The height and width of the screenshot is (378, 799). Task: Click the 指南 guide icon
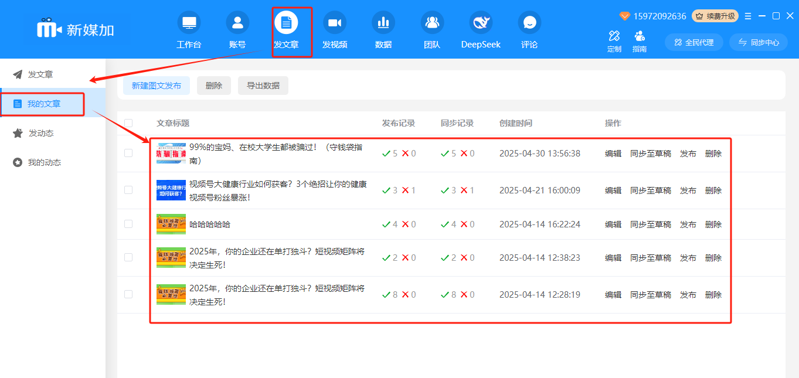coord(640,36)
